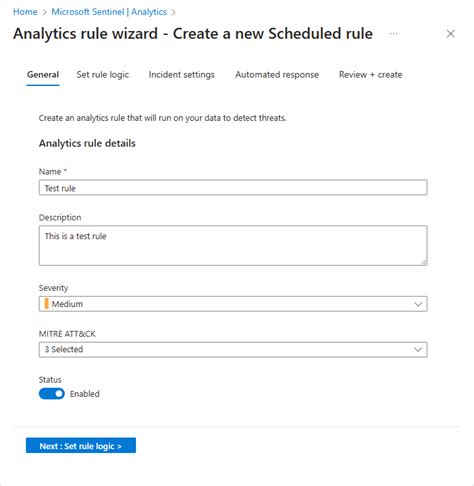Viewport: 474px width, 486px height.
Task: Toggle the Status Enabled switch
Action: coord(52,394)
